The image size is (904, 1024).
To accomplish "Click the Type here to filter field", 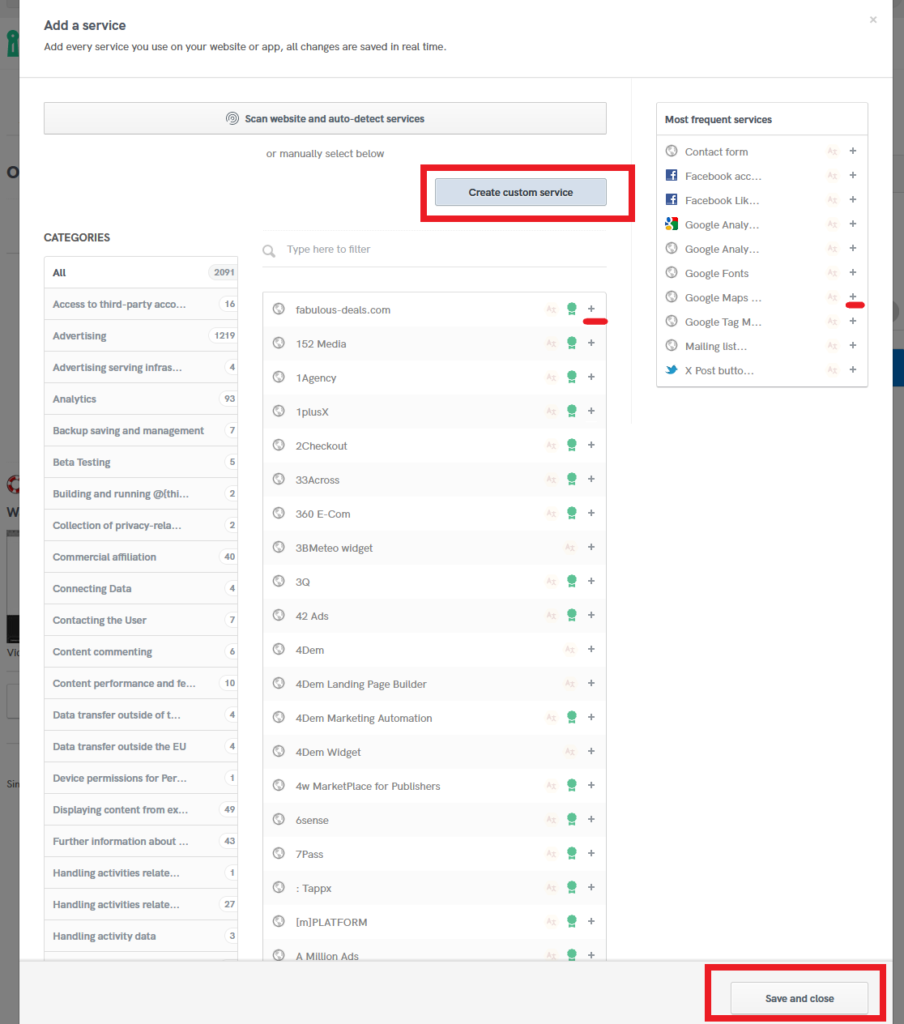I will [440, 249].
